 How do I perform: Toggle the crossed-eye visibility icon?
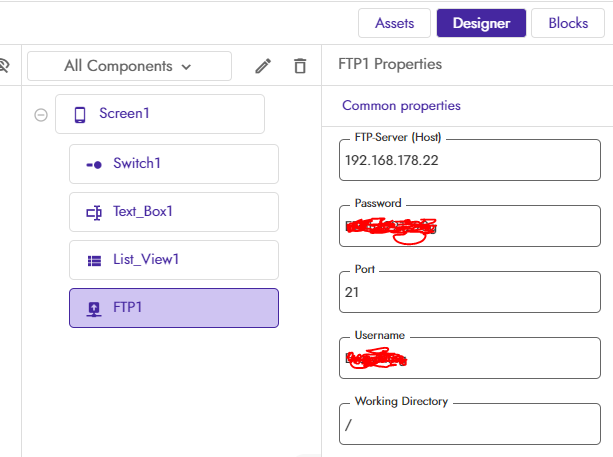[x=3, y=66]
